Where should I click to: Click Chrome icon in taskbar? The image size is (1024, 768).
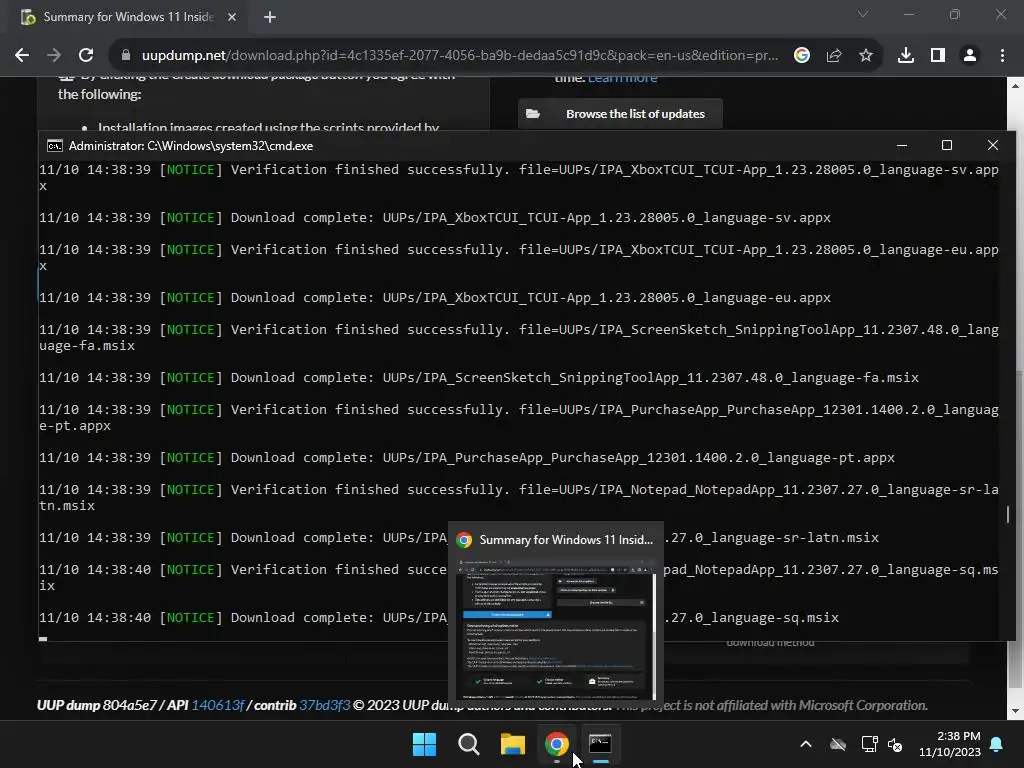(x=556, y=744)
